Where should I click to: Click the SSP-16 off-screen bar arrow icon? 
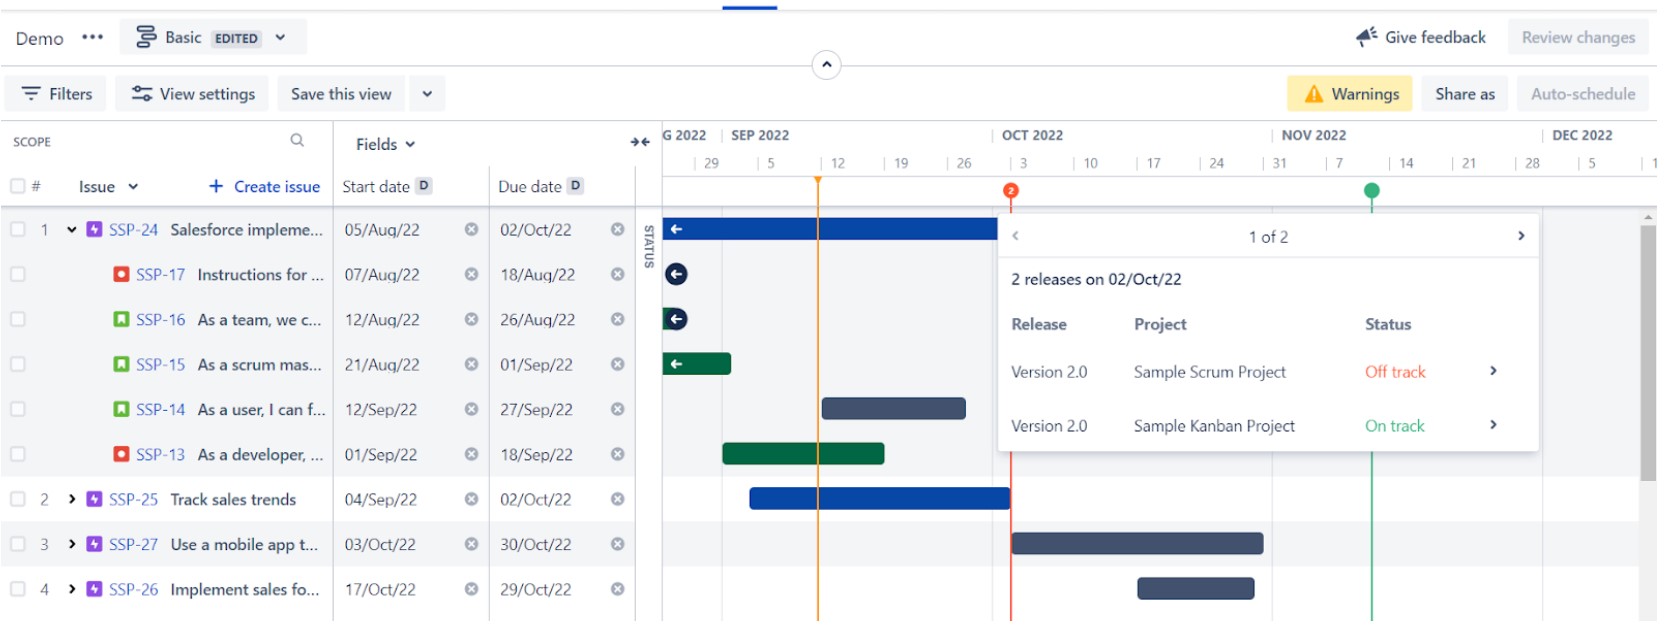(x=676, y=319)
